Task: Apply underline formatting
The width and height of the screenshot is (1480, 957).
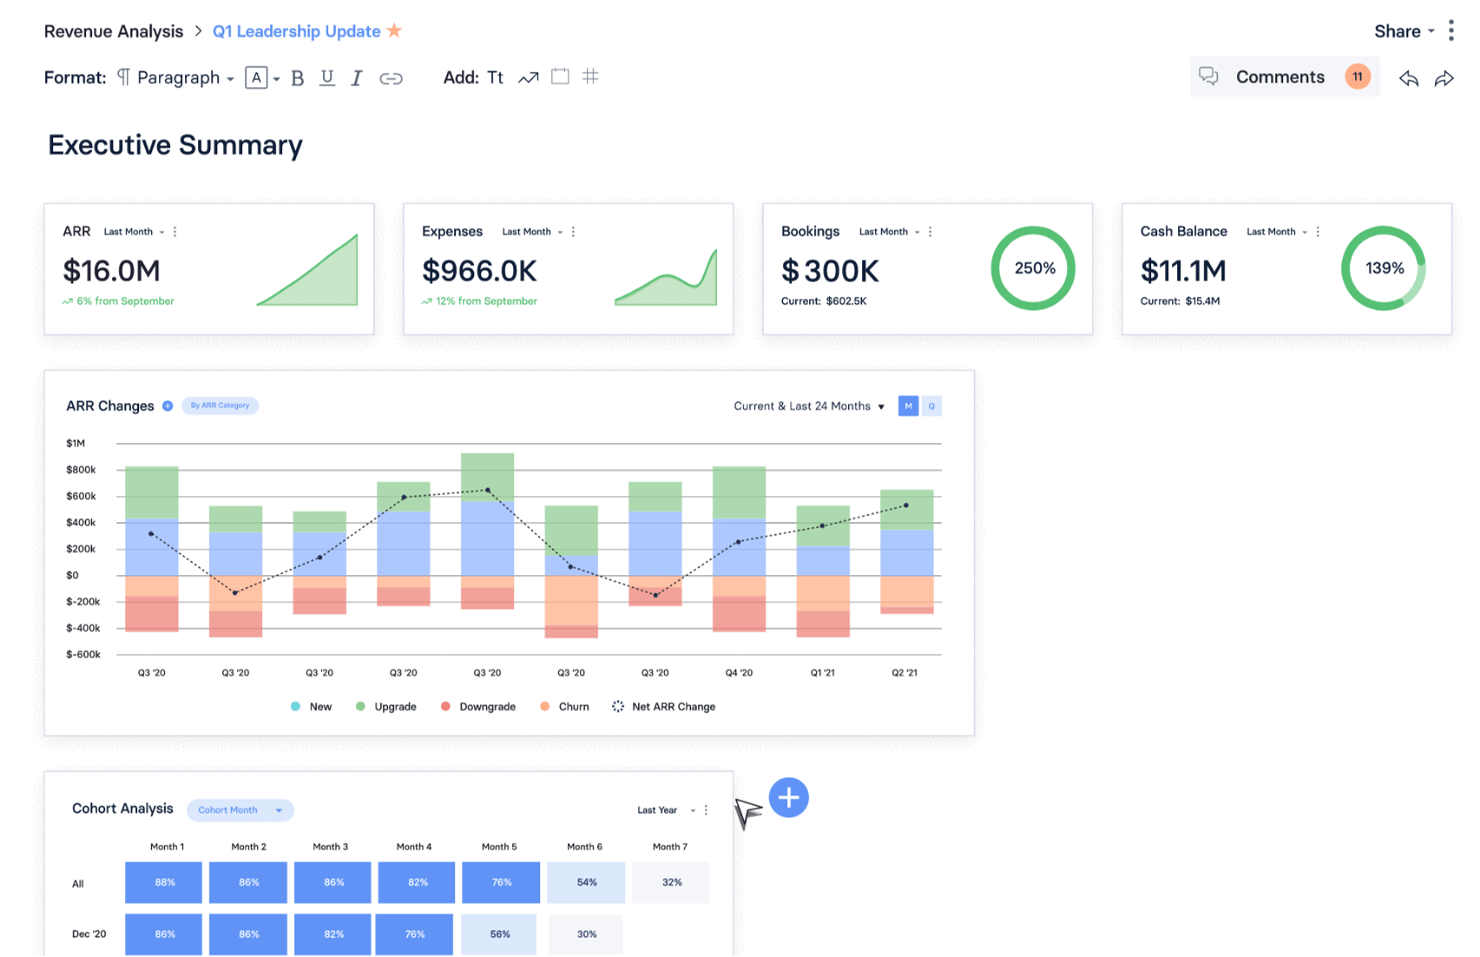Action: tap(327, 78)
